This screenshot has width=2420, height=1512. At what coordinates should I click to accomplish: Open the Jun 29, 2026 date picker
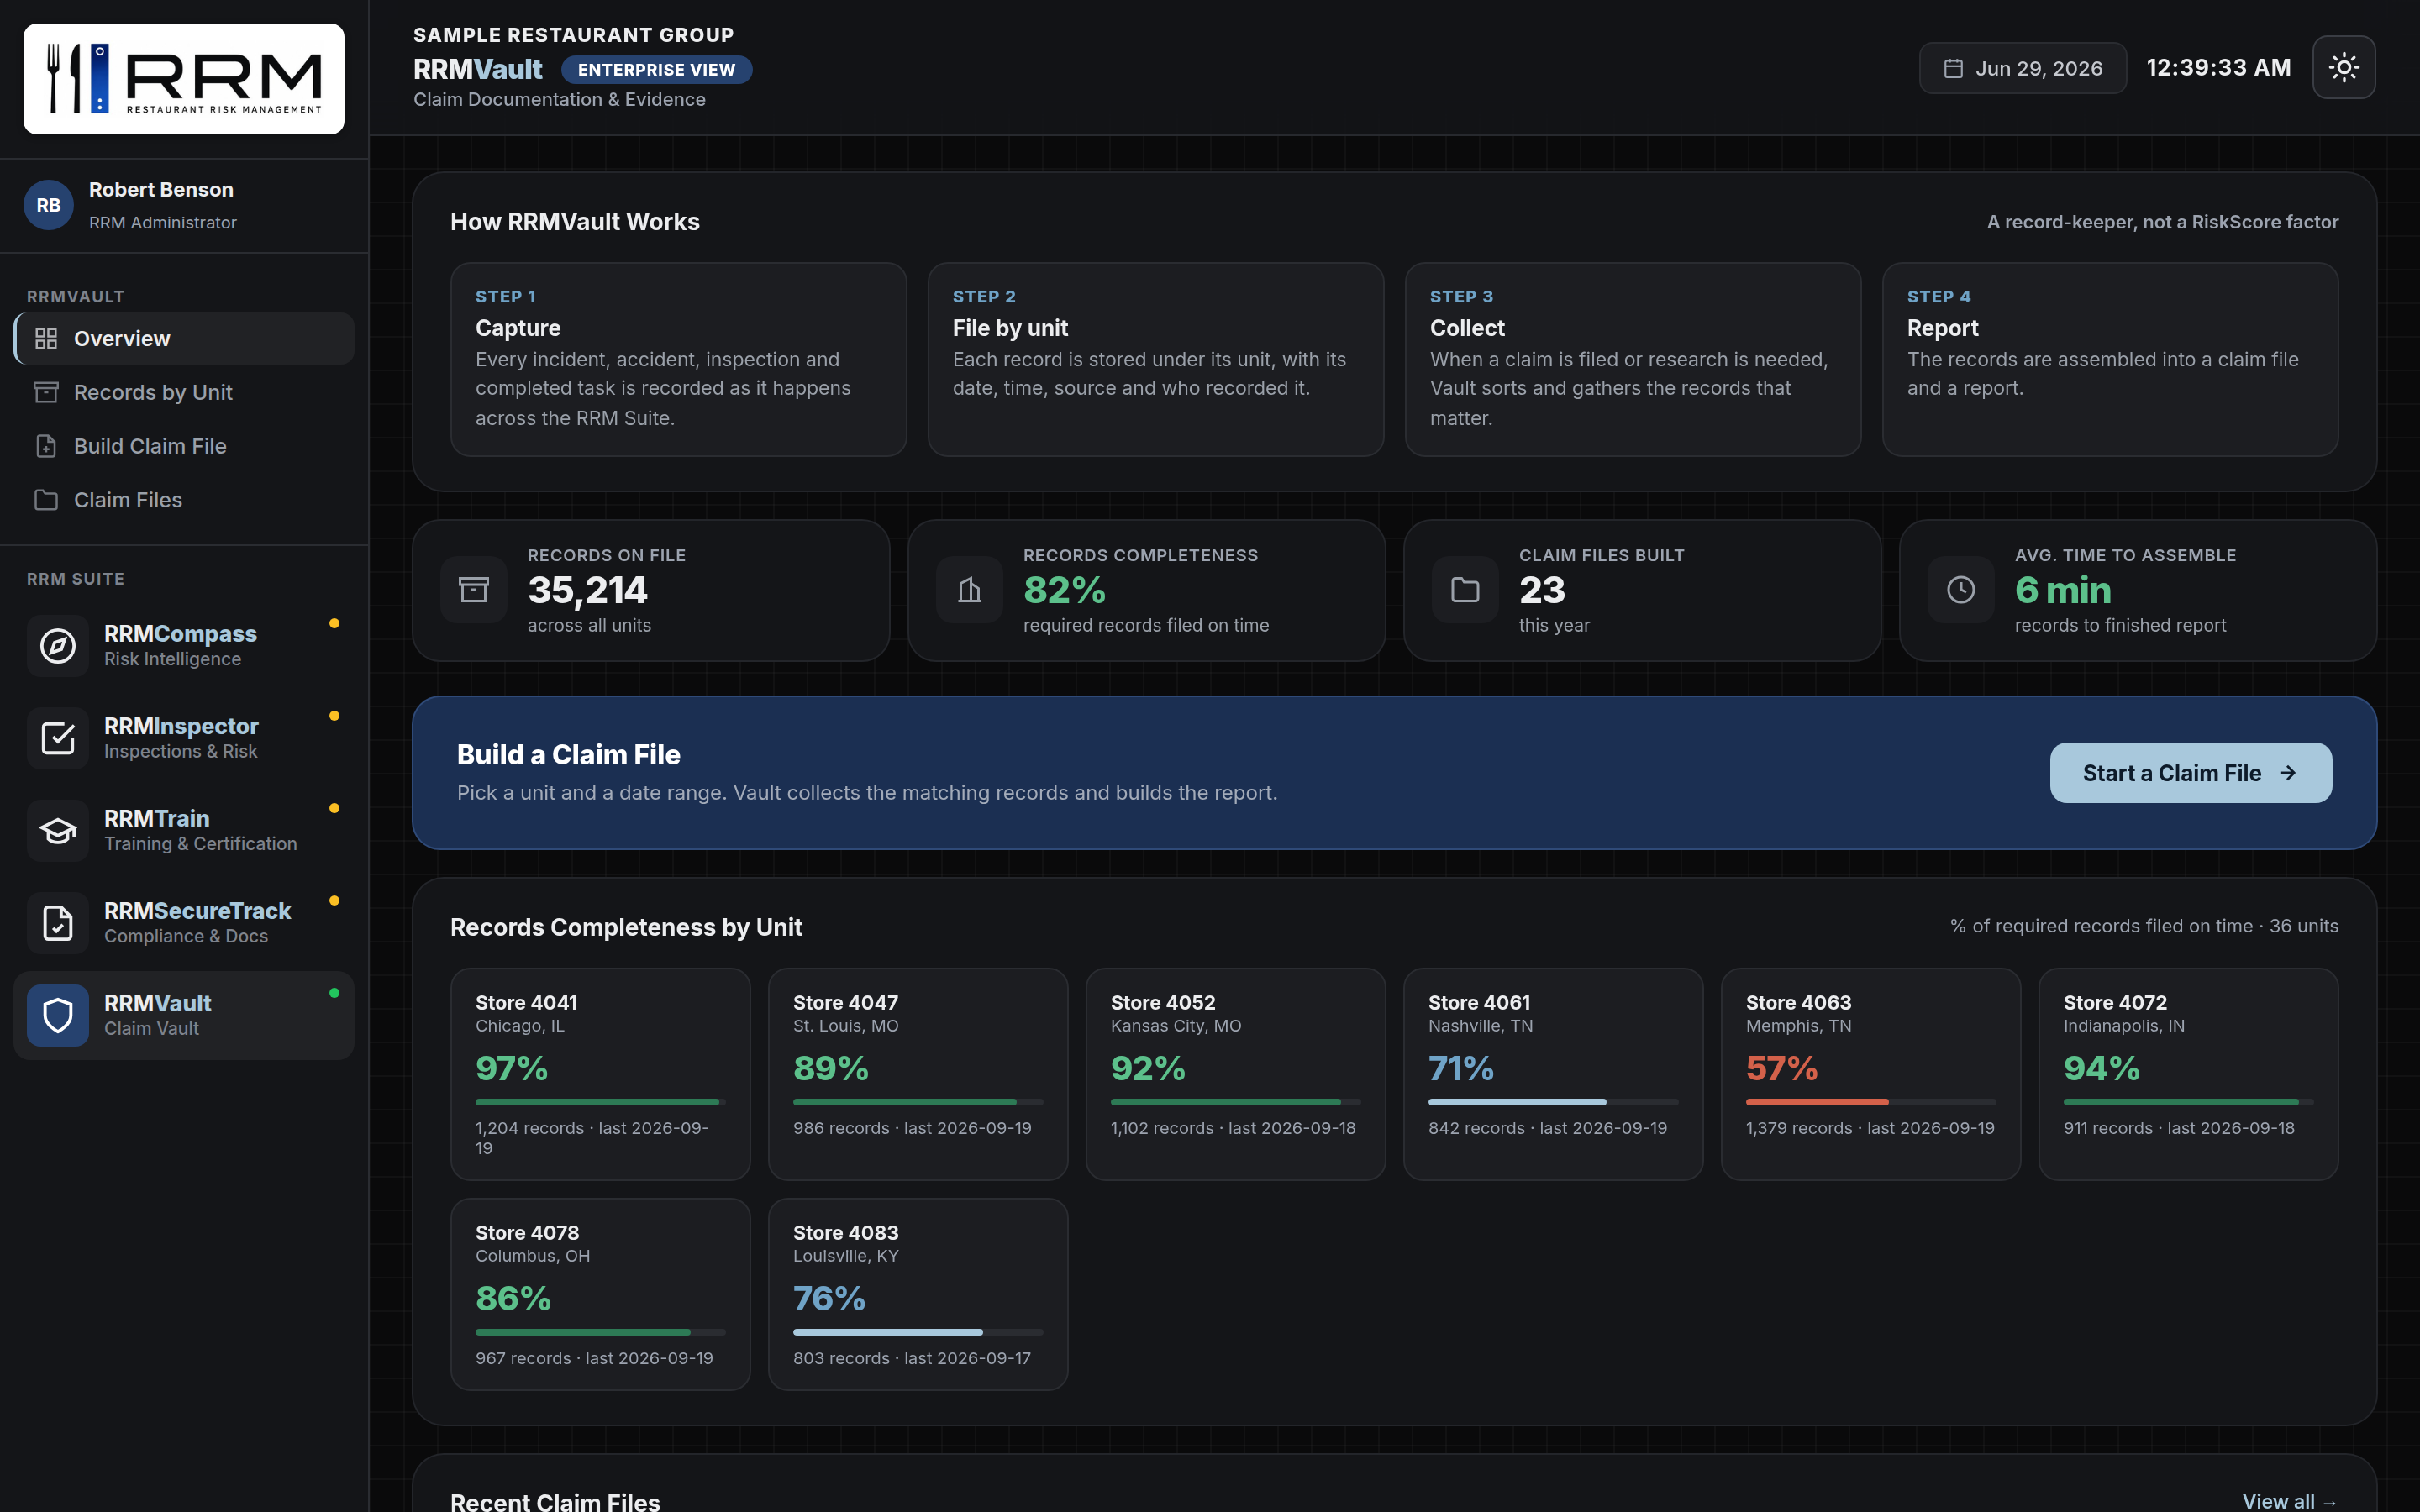coord(2022,68)
